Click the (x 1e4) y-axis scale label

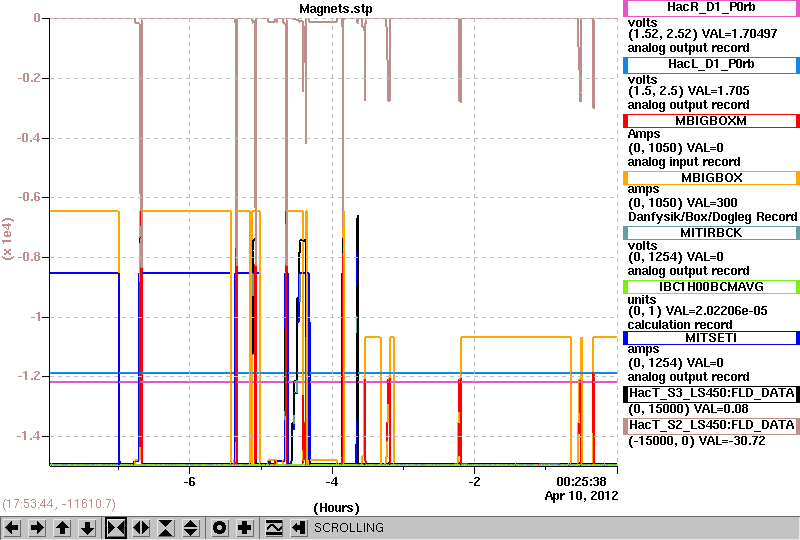tap(8, 239)
